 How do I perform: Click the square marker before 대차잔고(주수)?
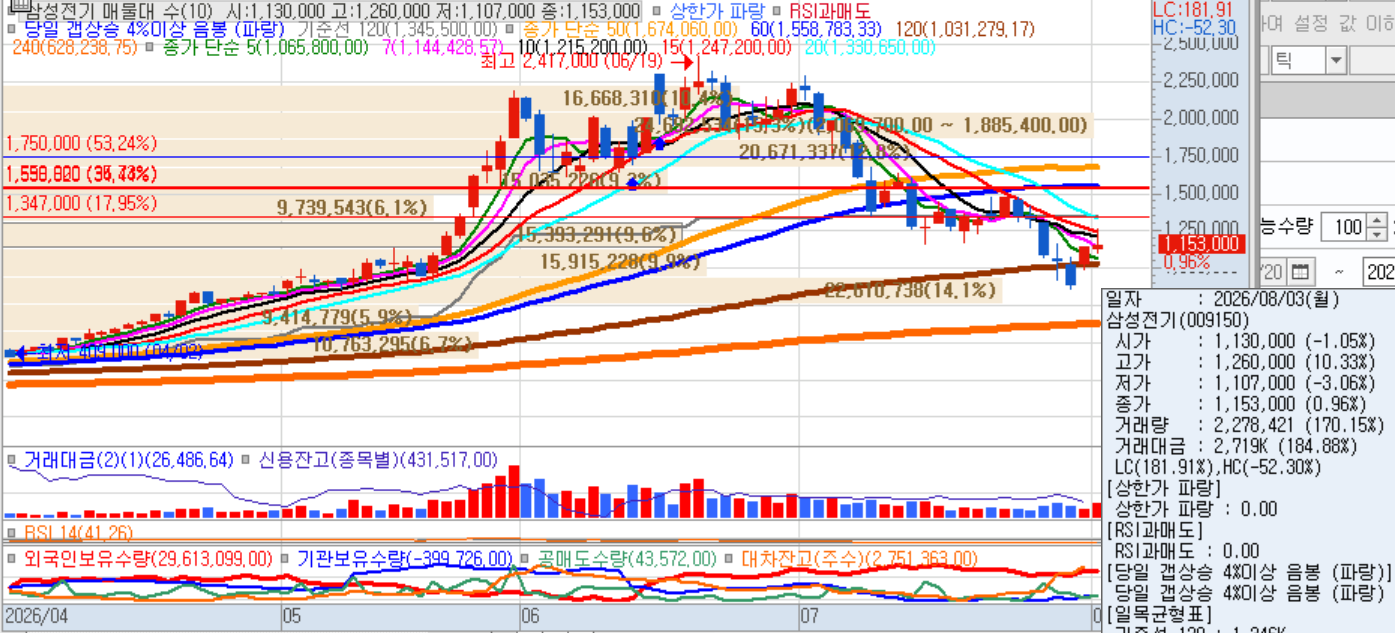pyautogui.click(x=728, y=558)
